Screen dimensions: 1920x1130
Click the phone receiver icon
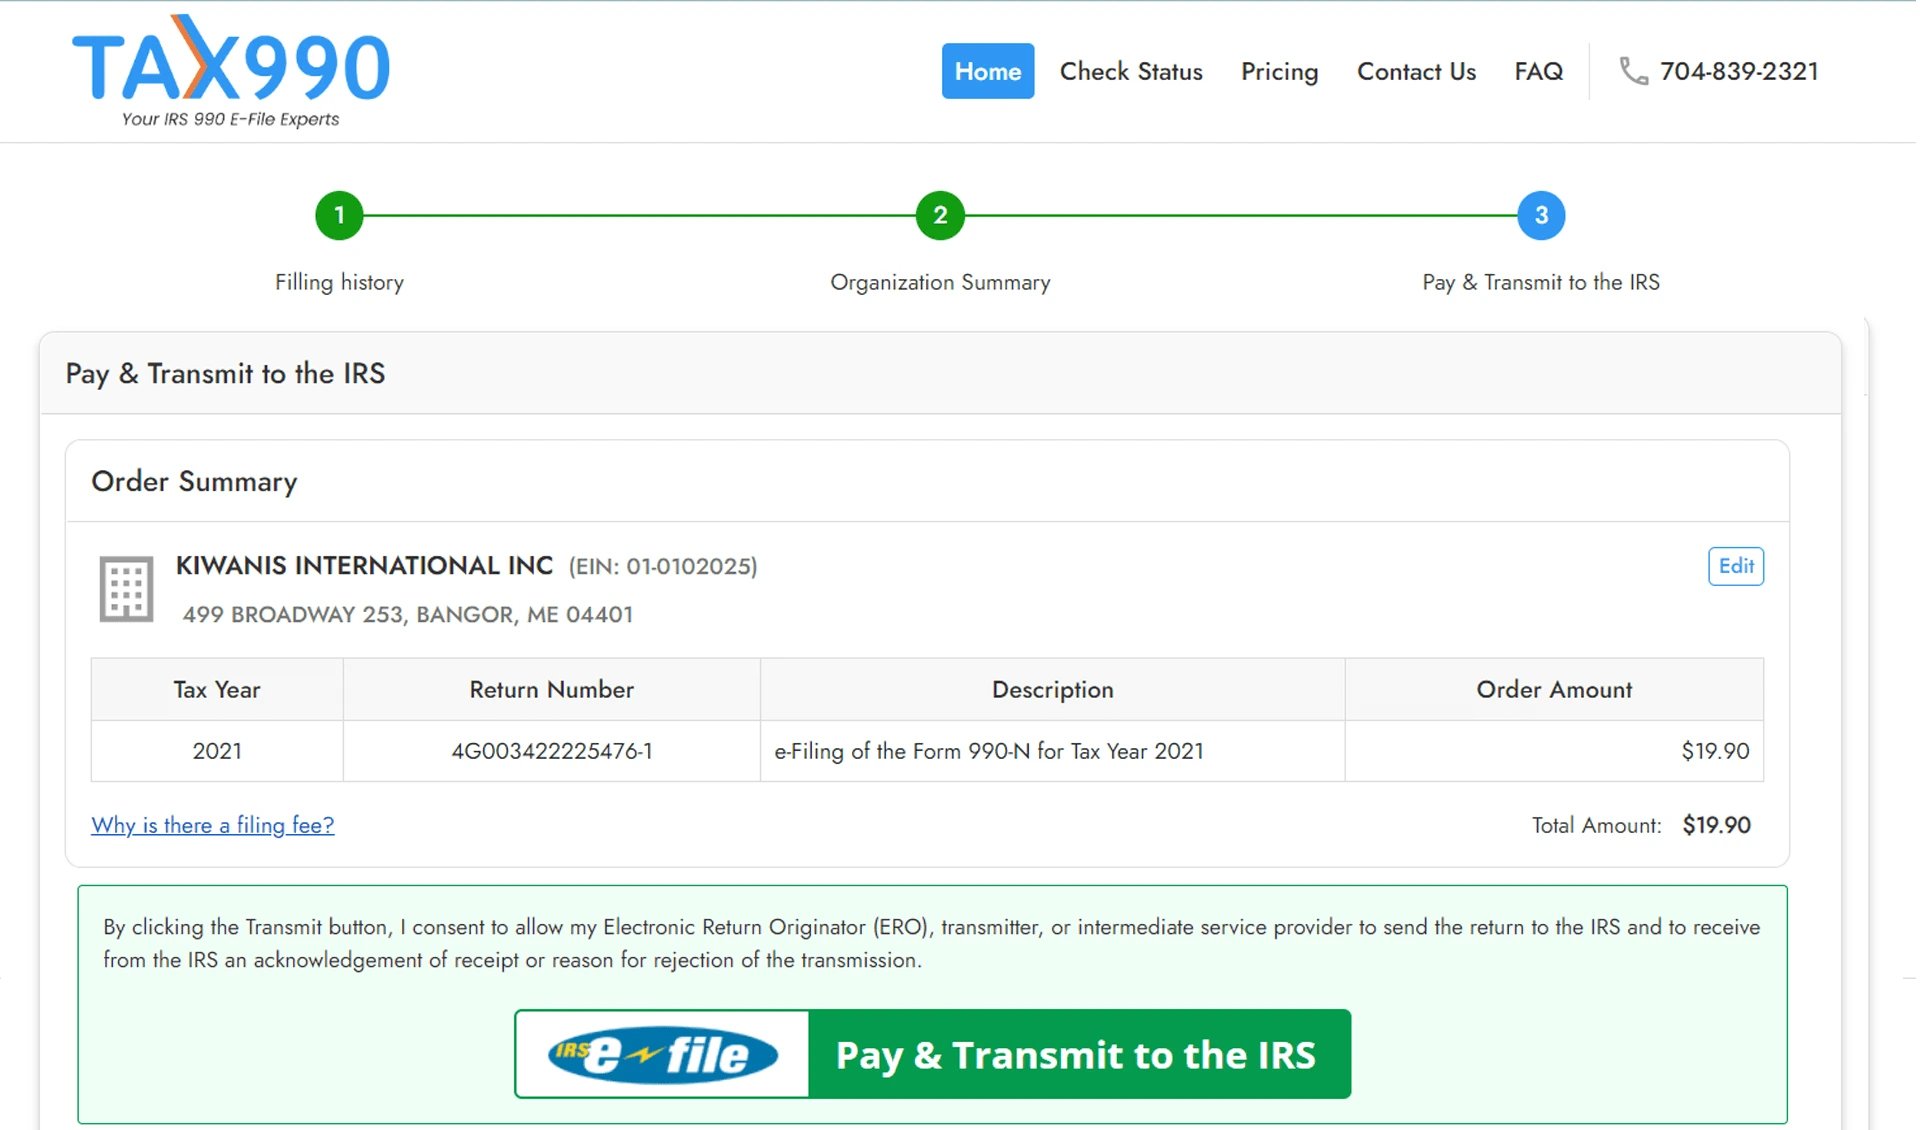click(1634, 71)
